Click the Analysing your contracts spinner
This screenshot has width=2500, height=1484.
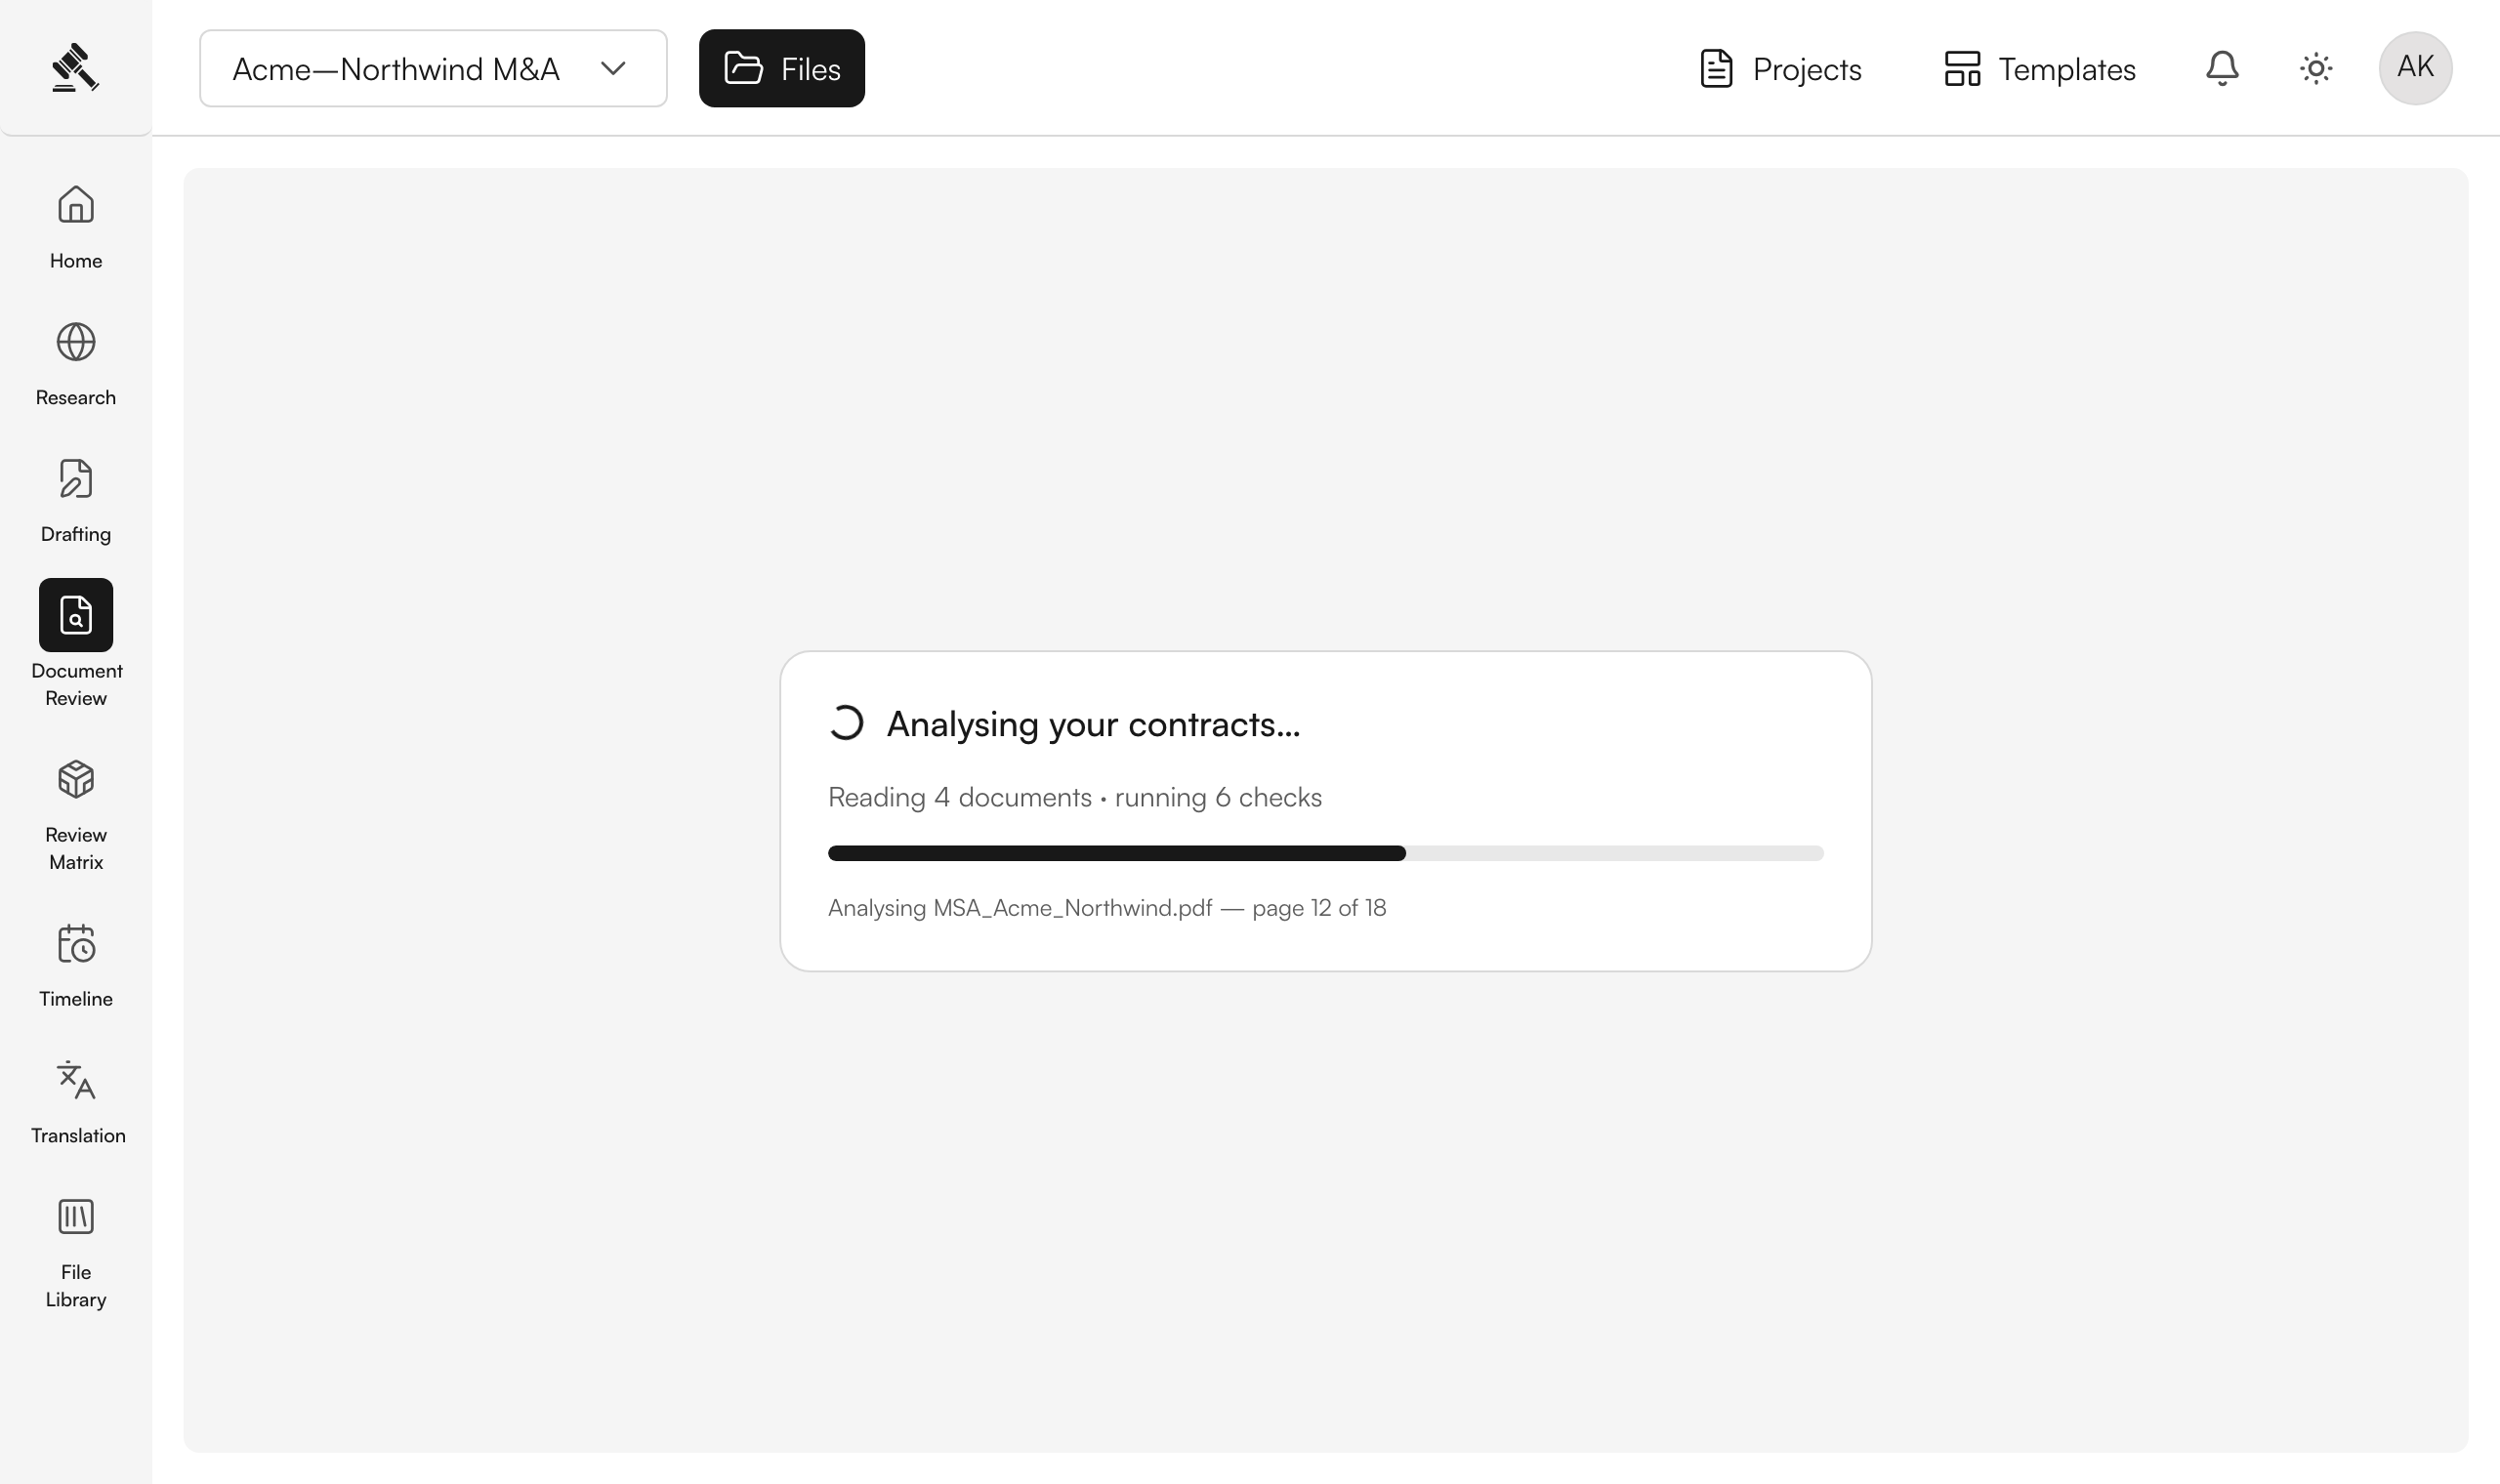point(846,723)
